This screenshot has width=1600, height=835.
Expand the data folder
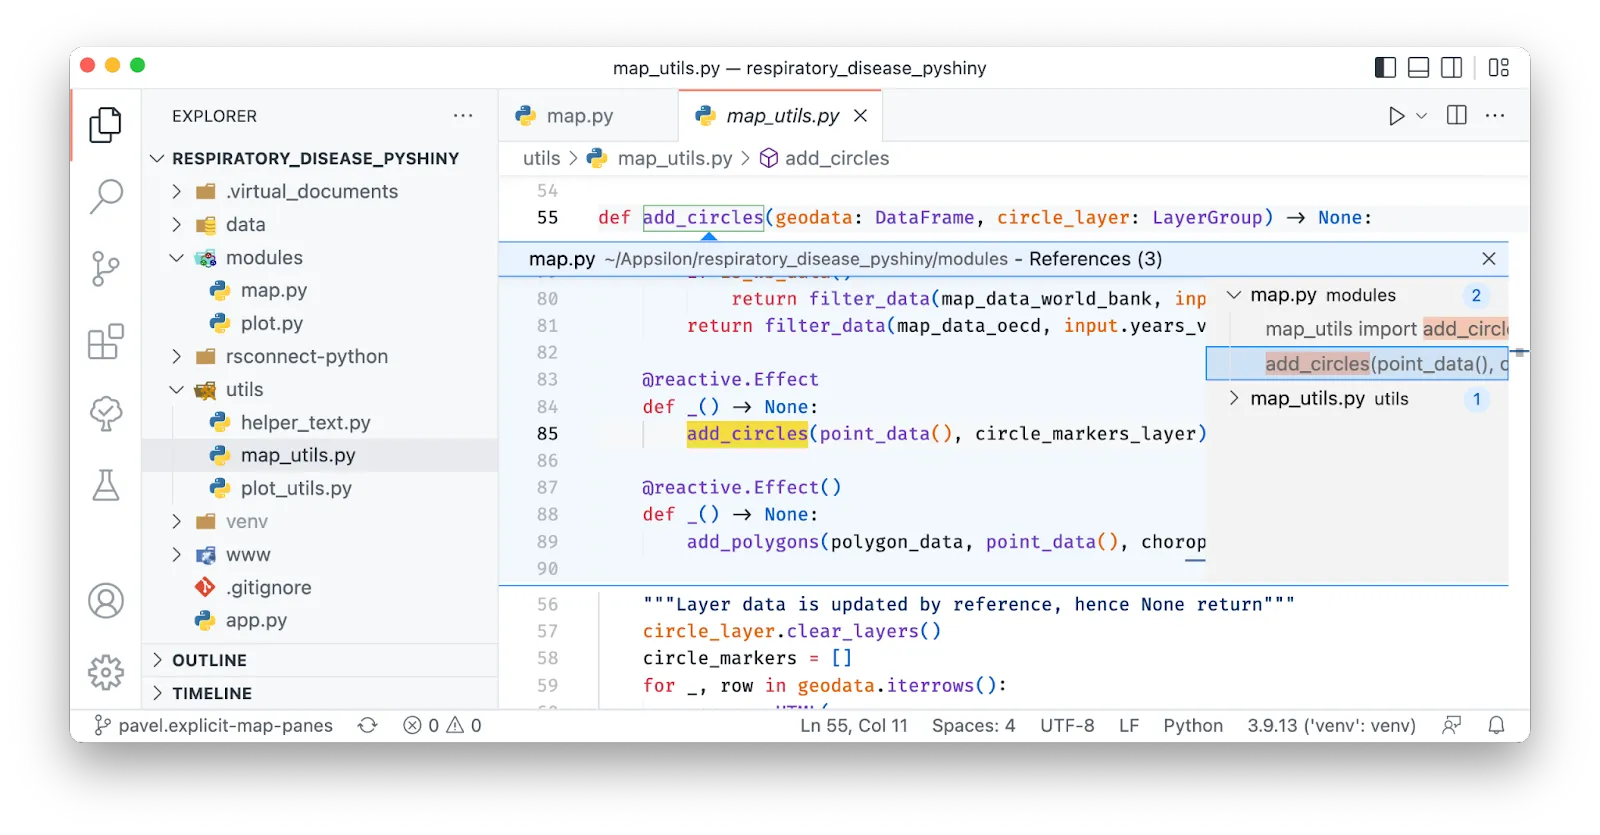tap(245, 225)
